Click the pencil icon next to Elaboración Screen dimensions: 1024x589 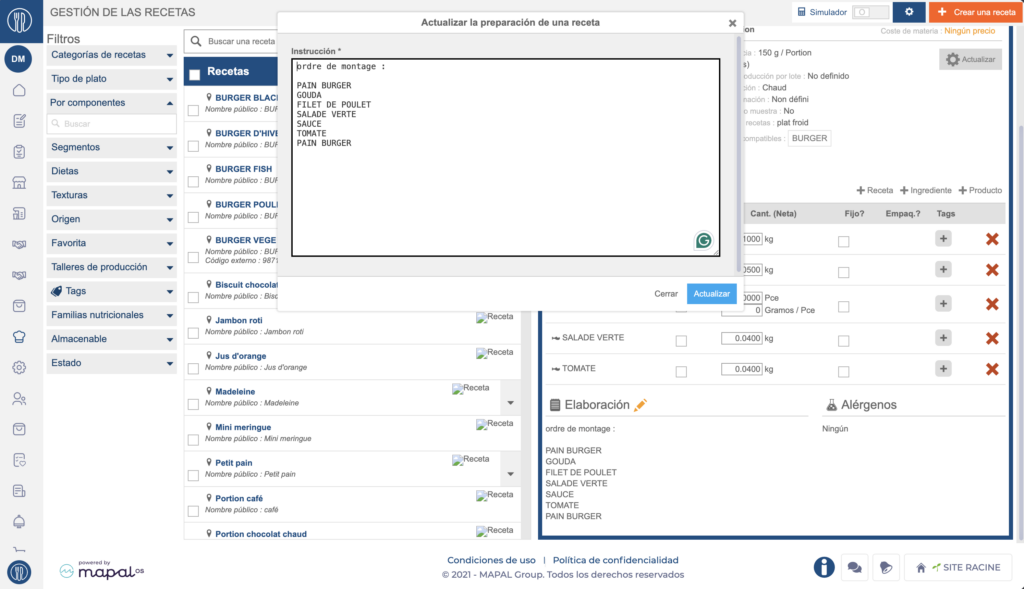640,405
